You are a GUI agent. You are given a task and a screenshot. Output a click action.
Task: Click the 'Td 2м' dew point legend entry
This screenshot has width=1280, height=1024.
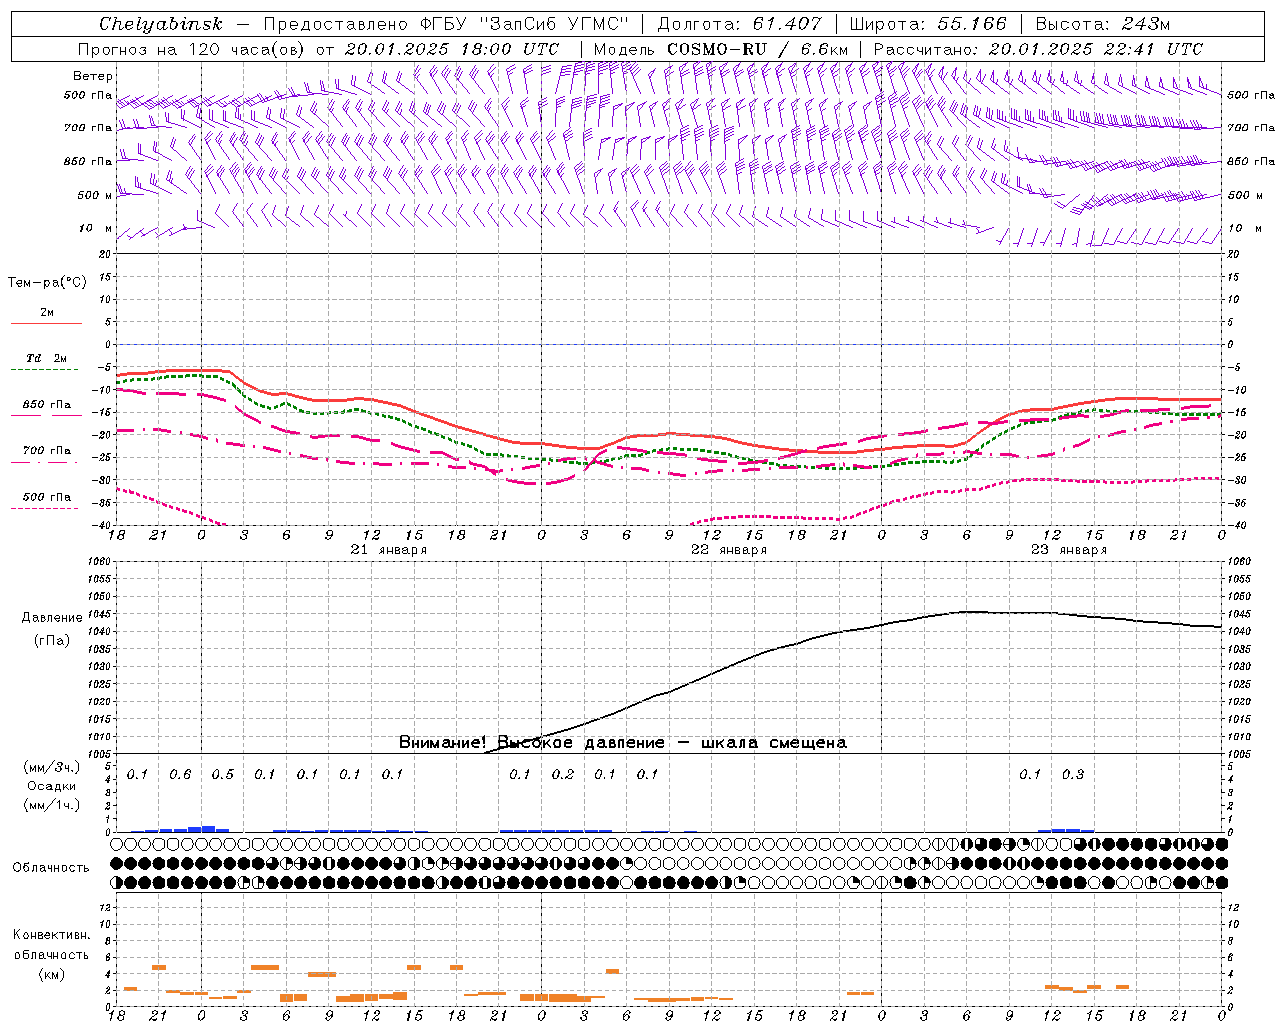[47, 358]
